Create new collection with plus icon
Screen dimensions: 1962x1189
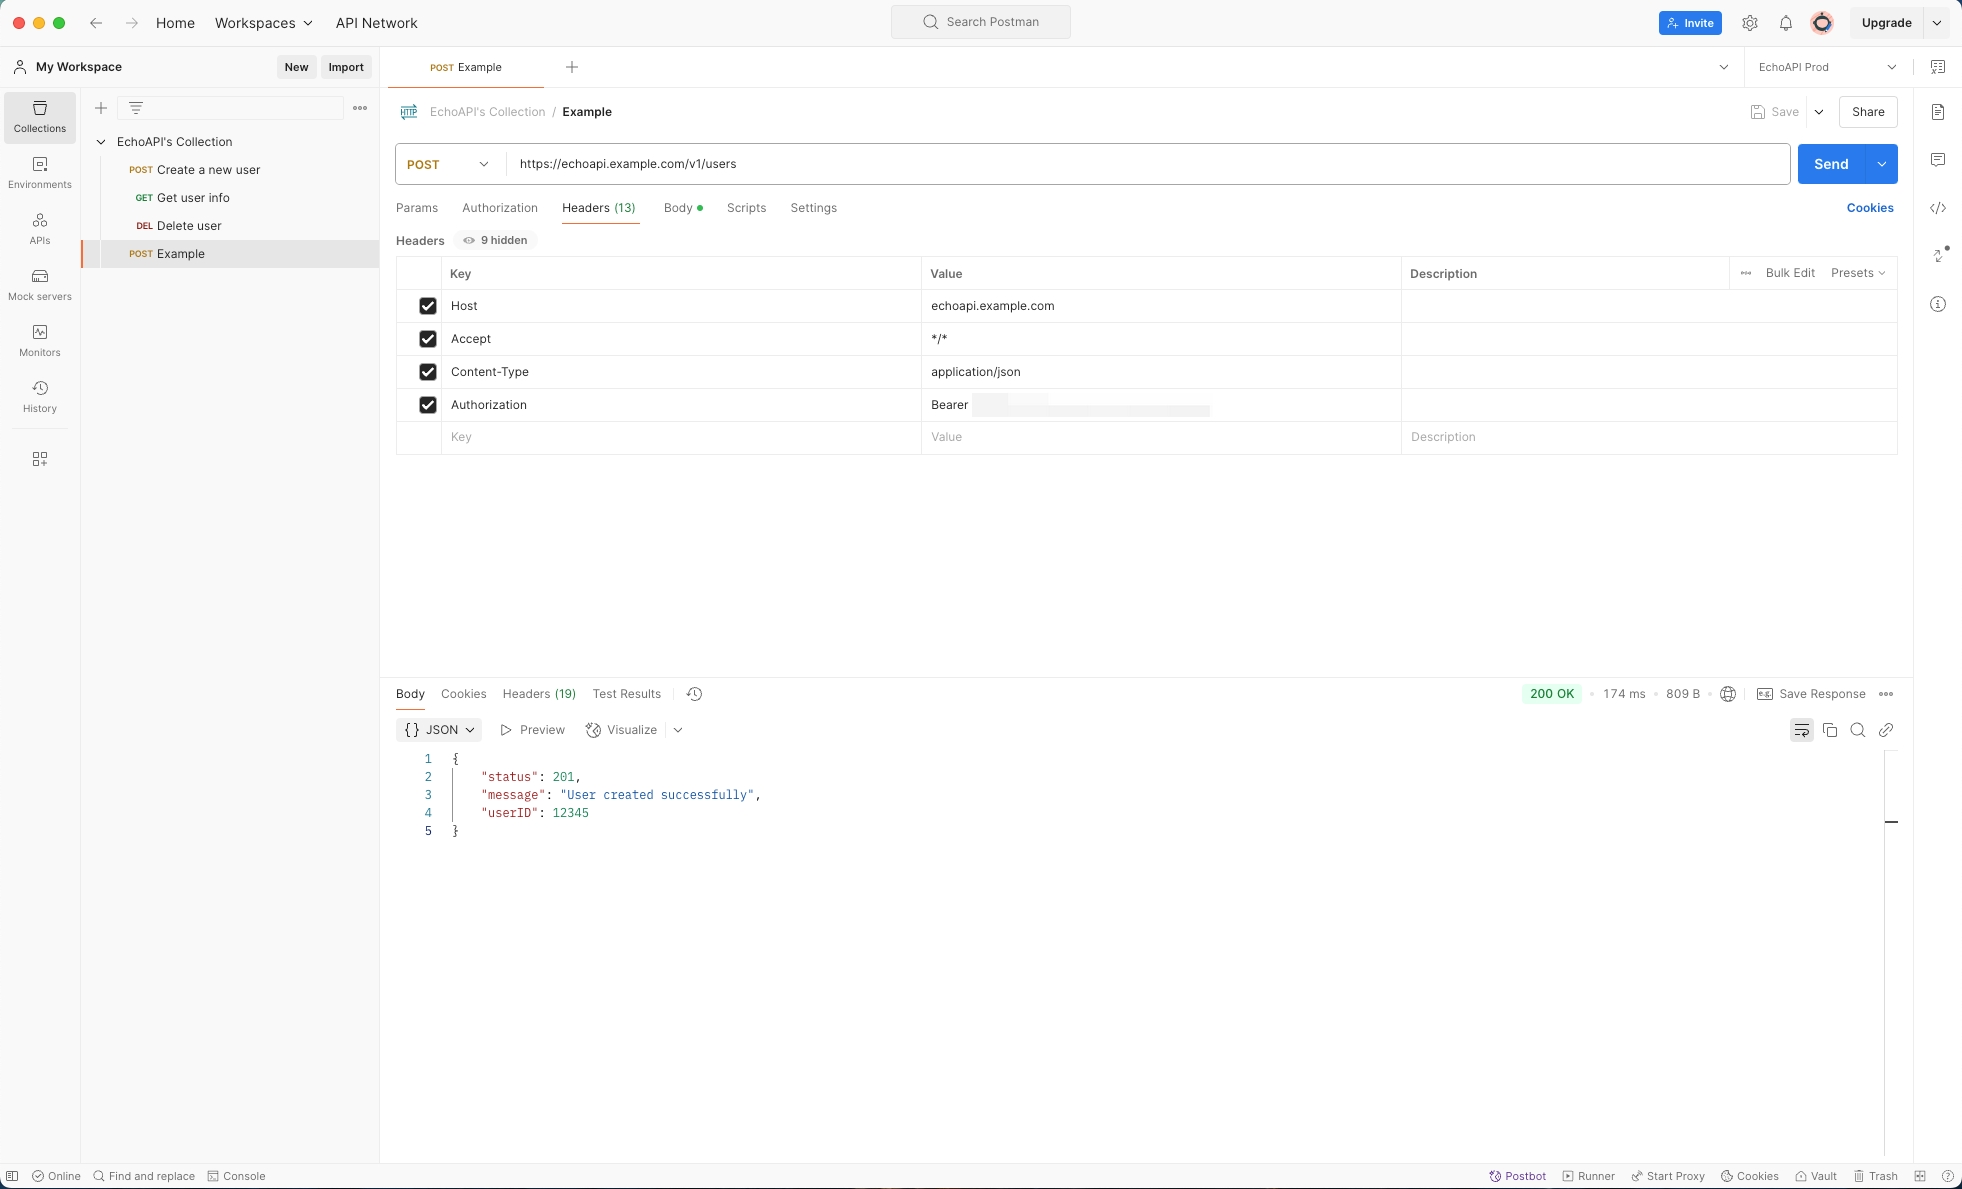pos(101,108)
